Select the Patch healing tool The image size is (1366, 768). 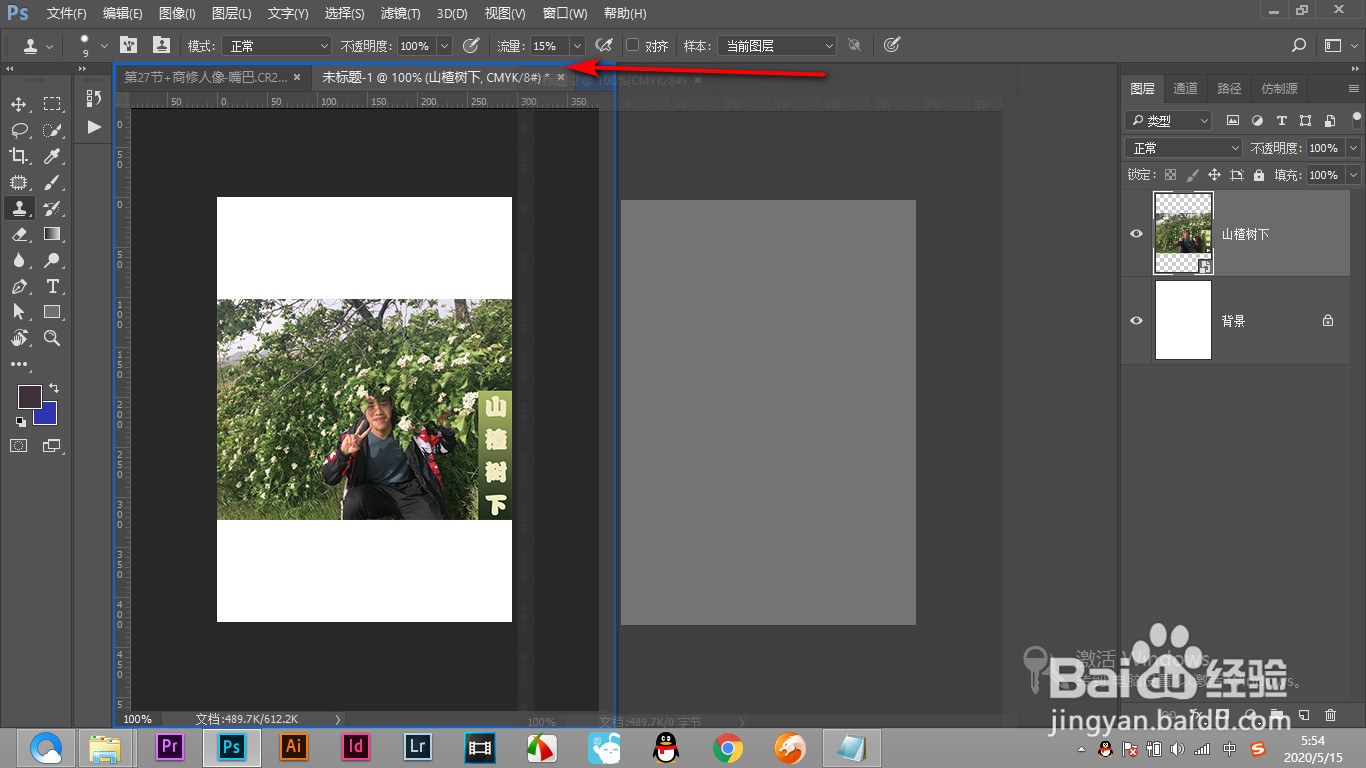[19, 182]
